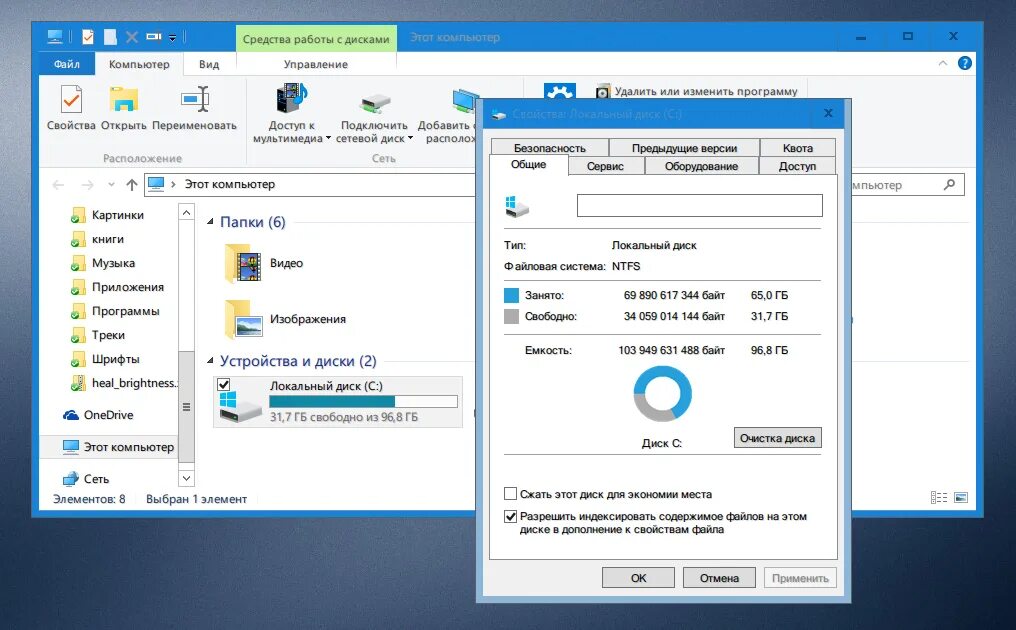1016x630 pixels.
Task: Select the Переименовать ribbon icon
Action: (x=194, y=108)
